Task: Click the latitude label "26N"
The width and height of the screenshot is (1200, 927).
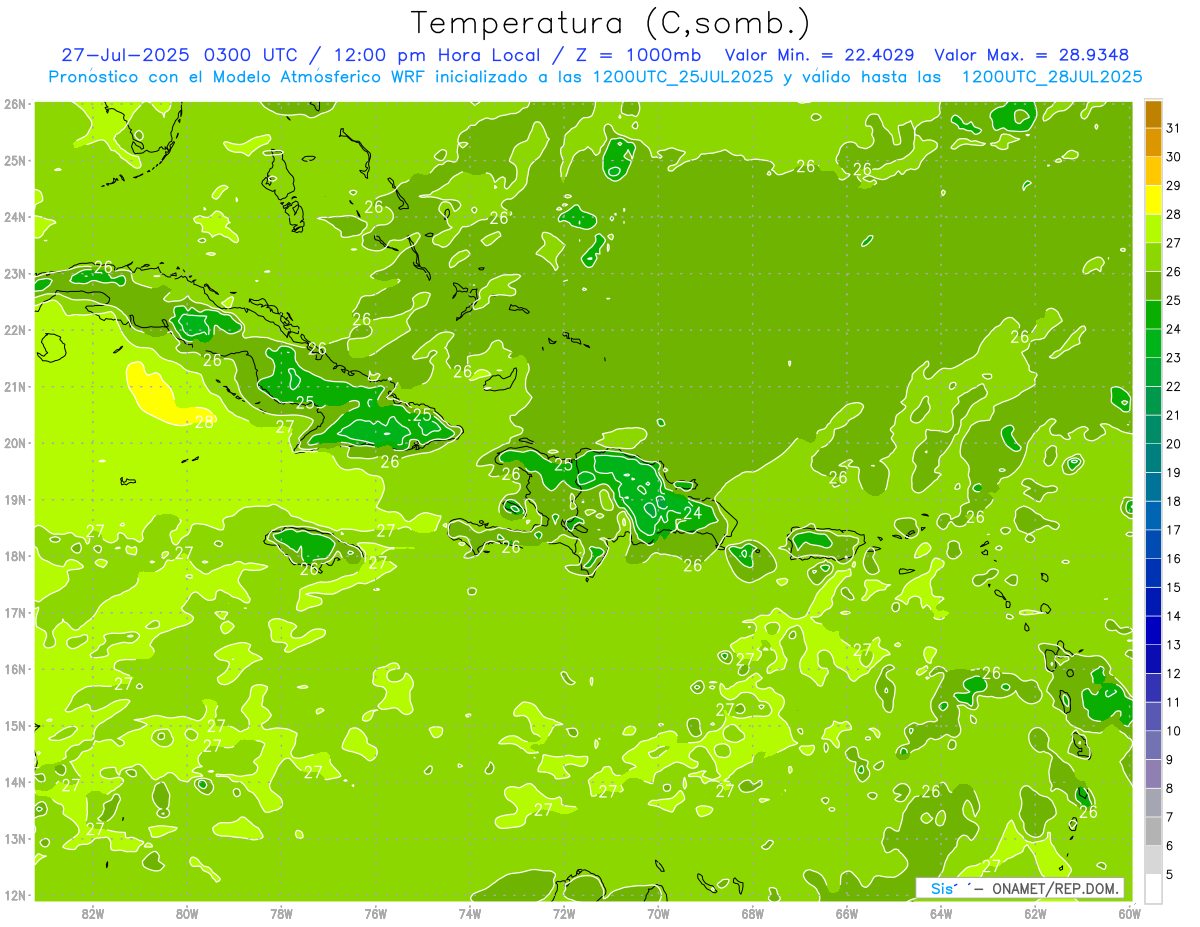Action: 15,104
